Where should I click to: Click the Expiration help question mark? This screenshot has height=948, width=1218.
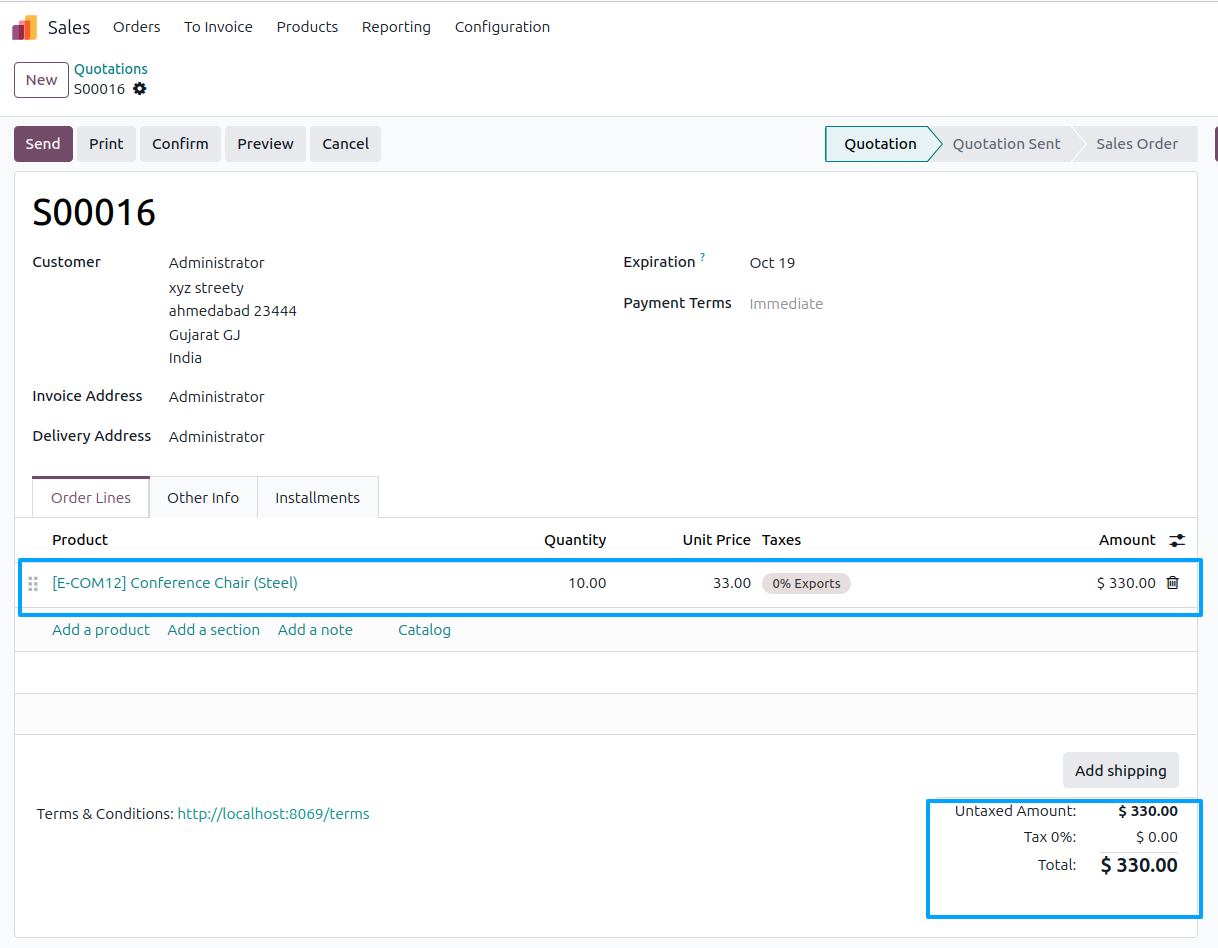click(x=702, y=258)
